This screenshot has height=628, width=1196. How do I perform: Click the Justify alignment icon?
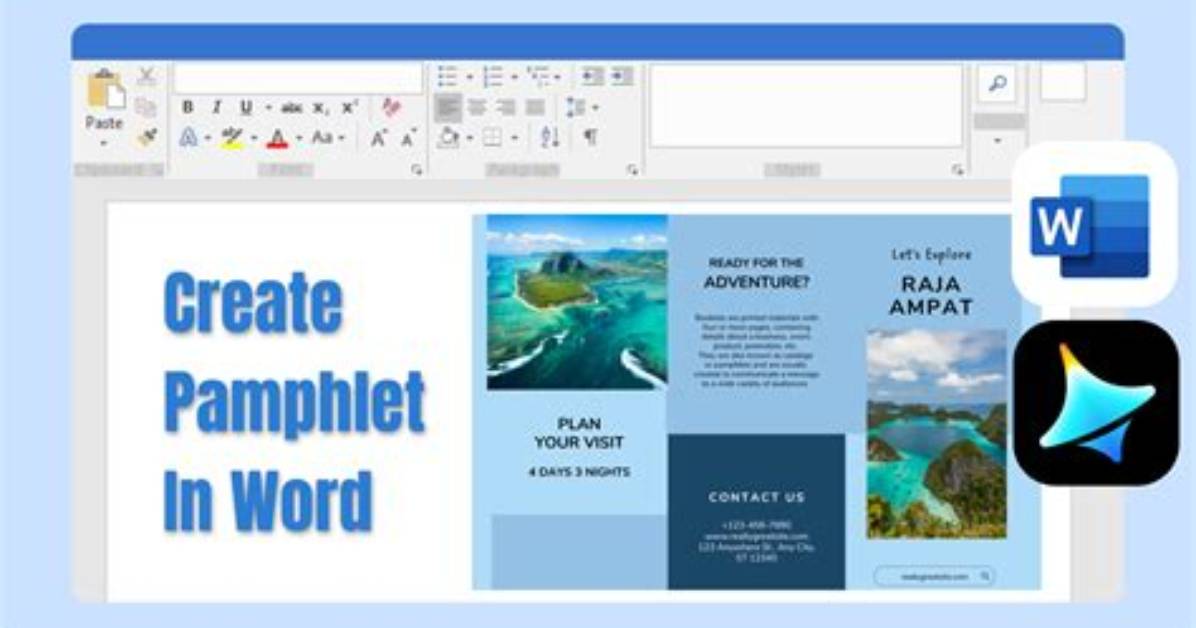(535, 108)
